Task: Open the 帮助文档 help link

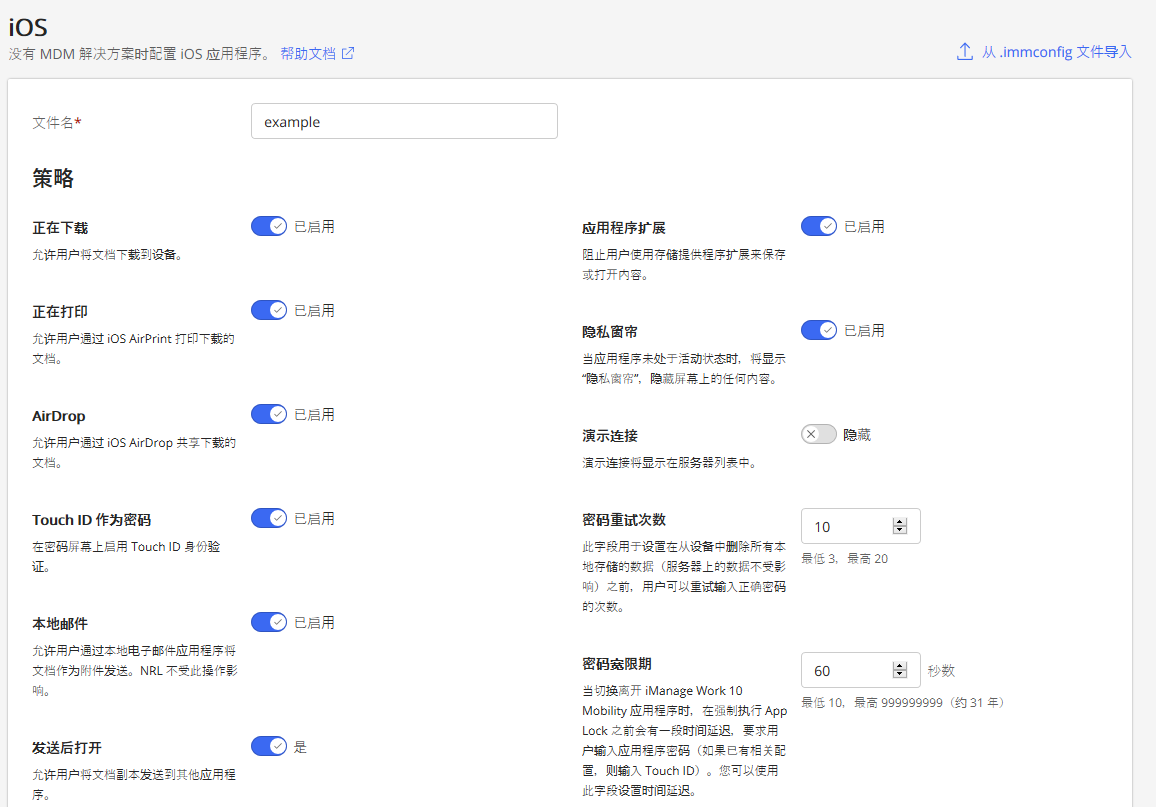Action: [308, 53]
